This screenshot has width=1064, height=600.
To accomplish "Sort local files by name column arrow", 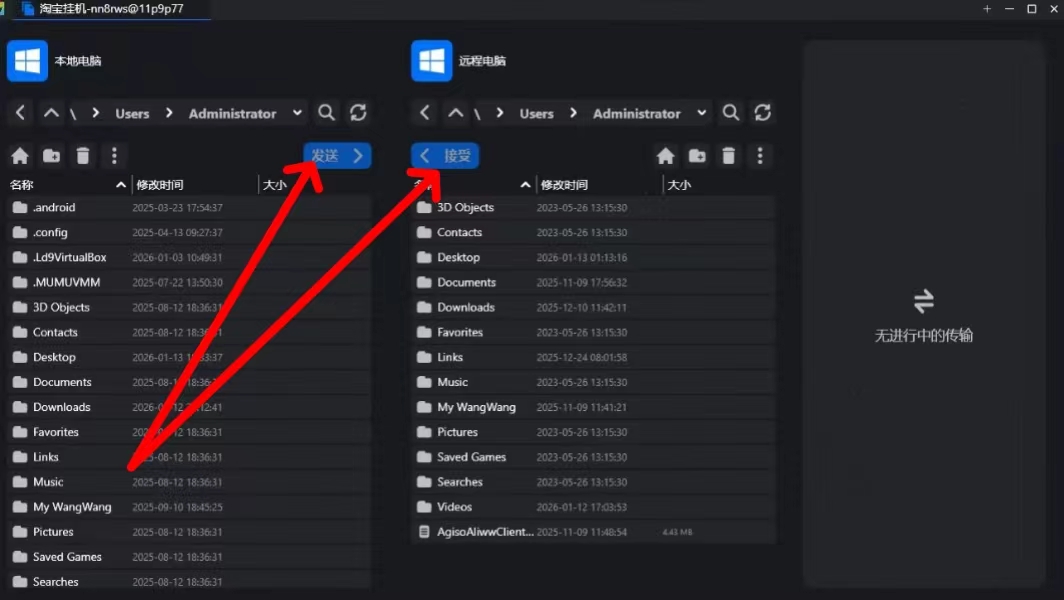I will tap(121, 185).
